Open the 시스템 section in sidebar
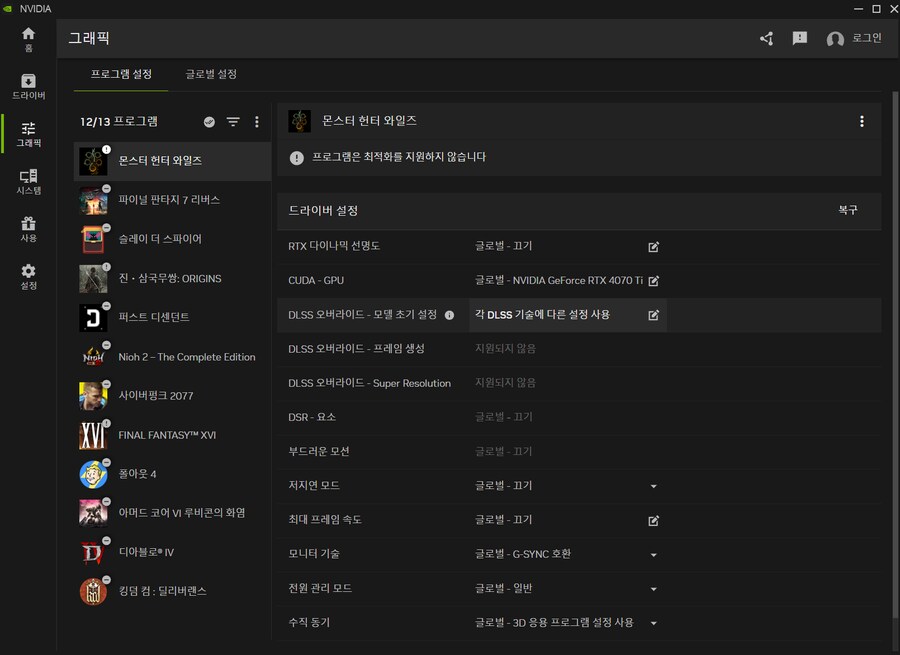This screenshot has width=900, height=655. tap(28, 181)
